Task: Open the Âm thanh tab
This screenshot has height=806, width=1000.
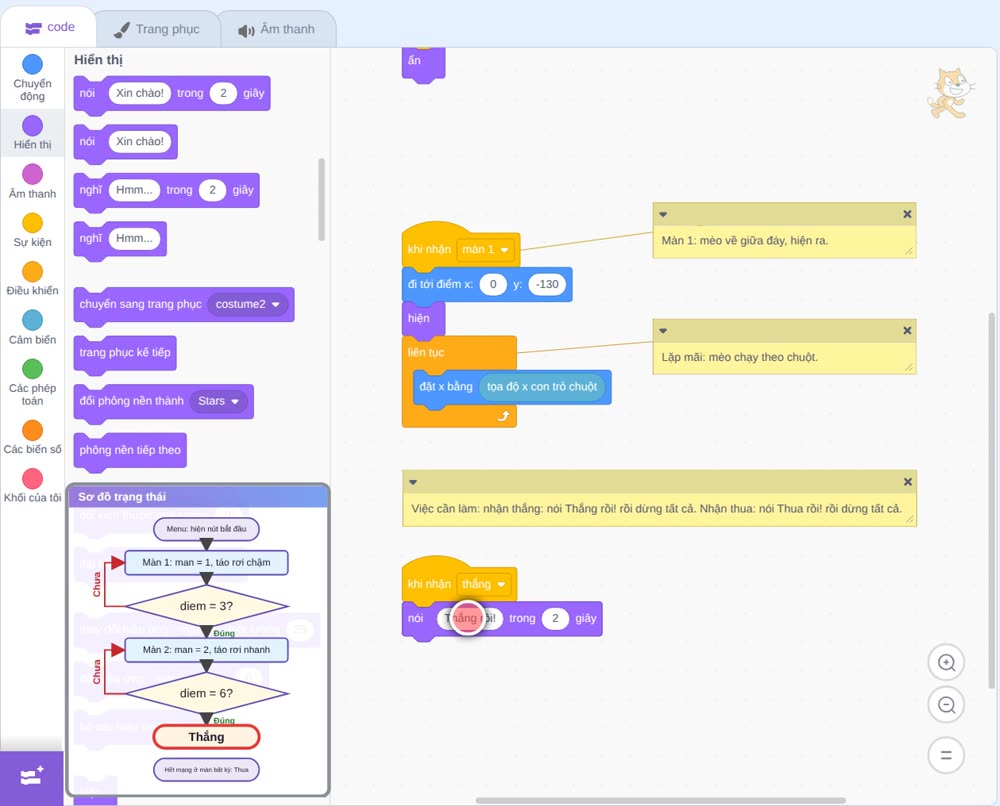Action: pos(277,29)
